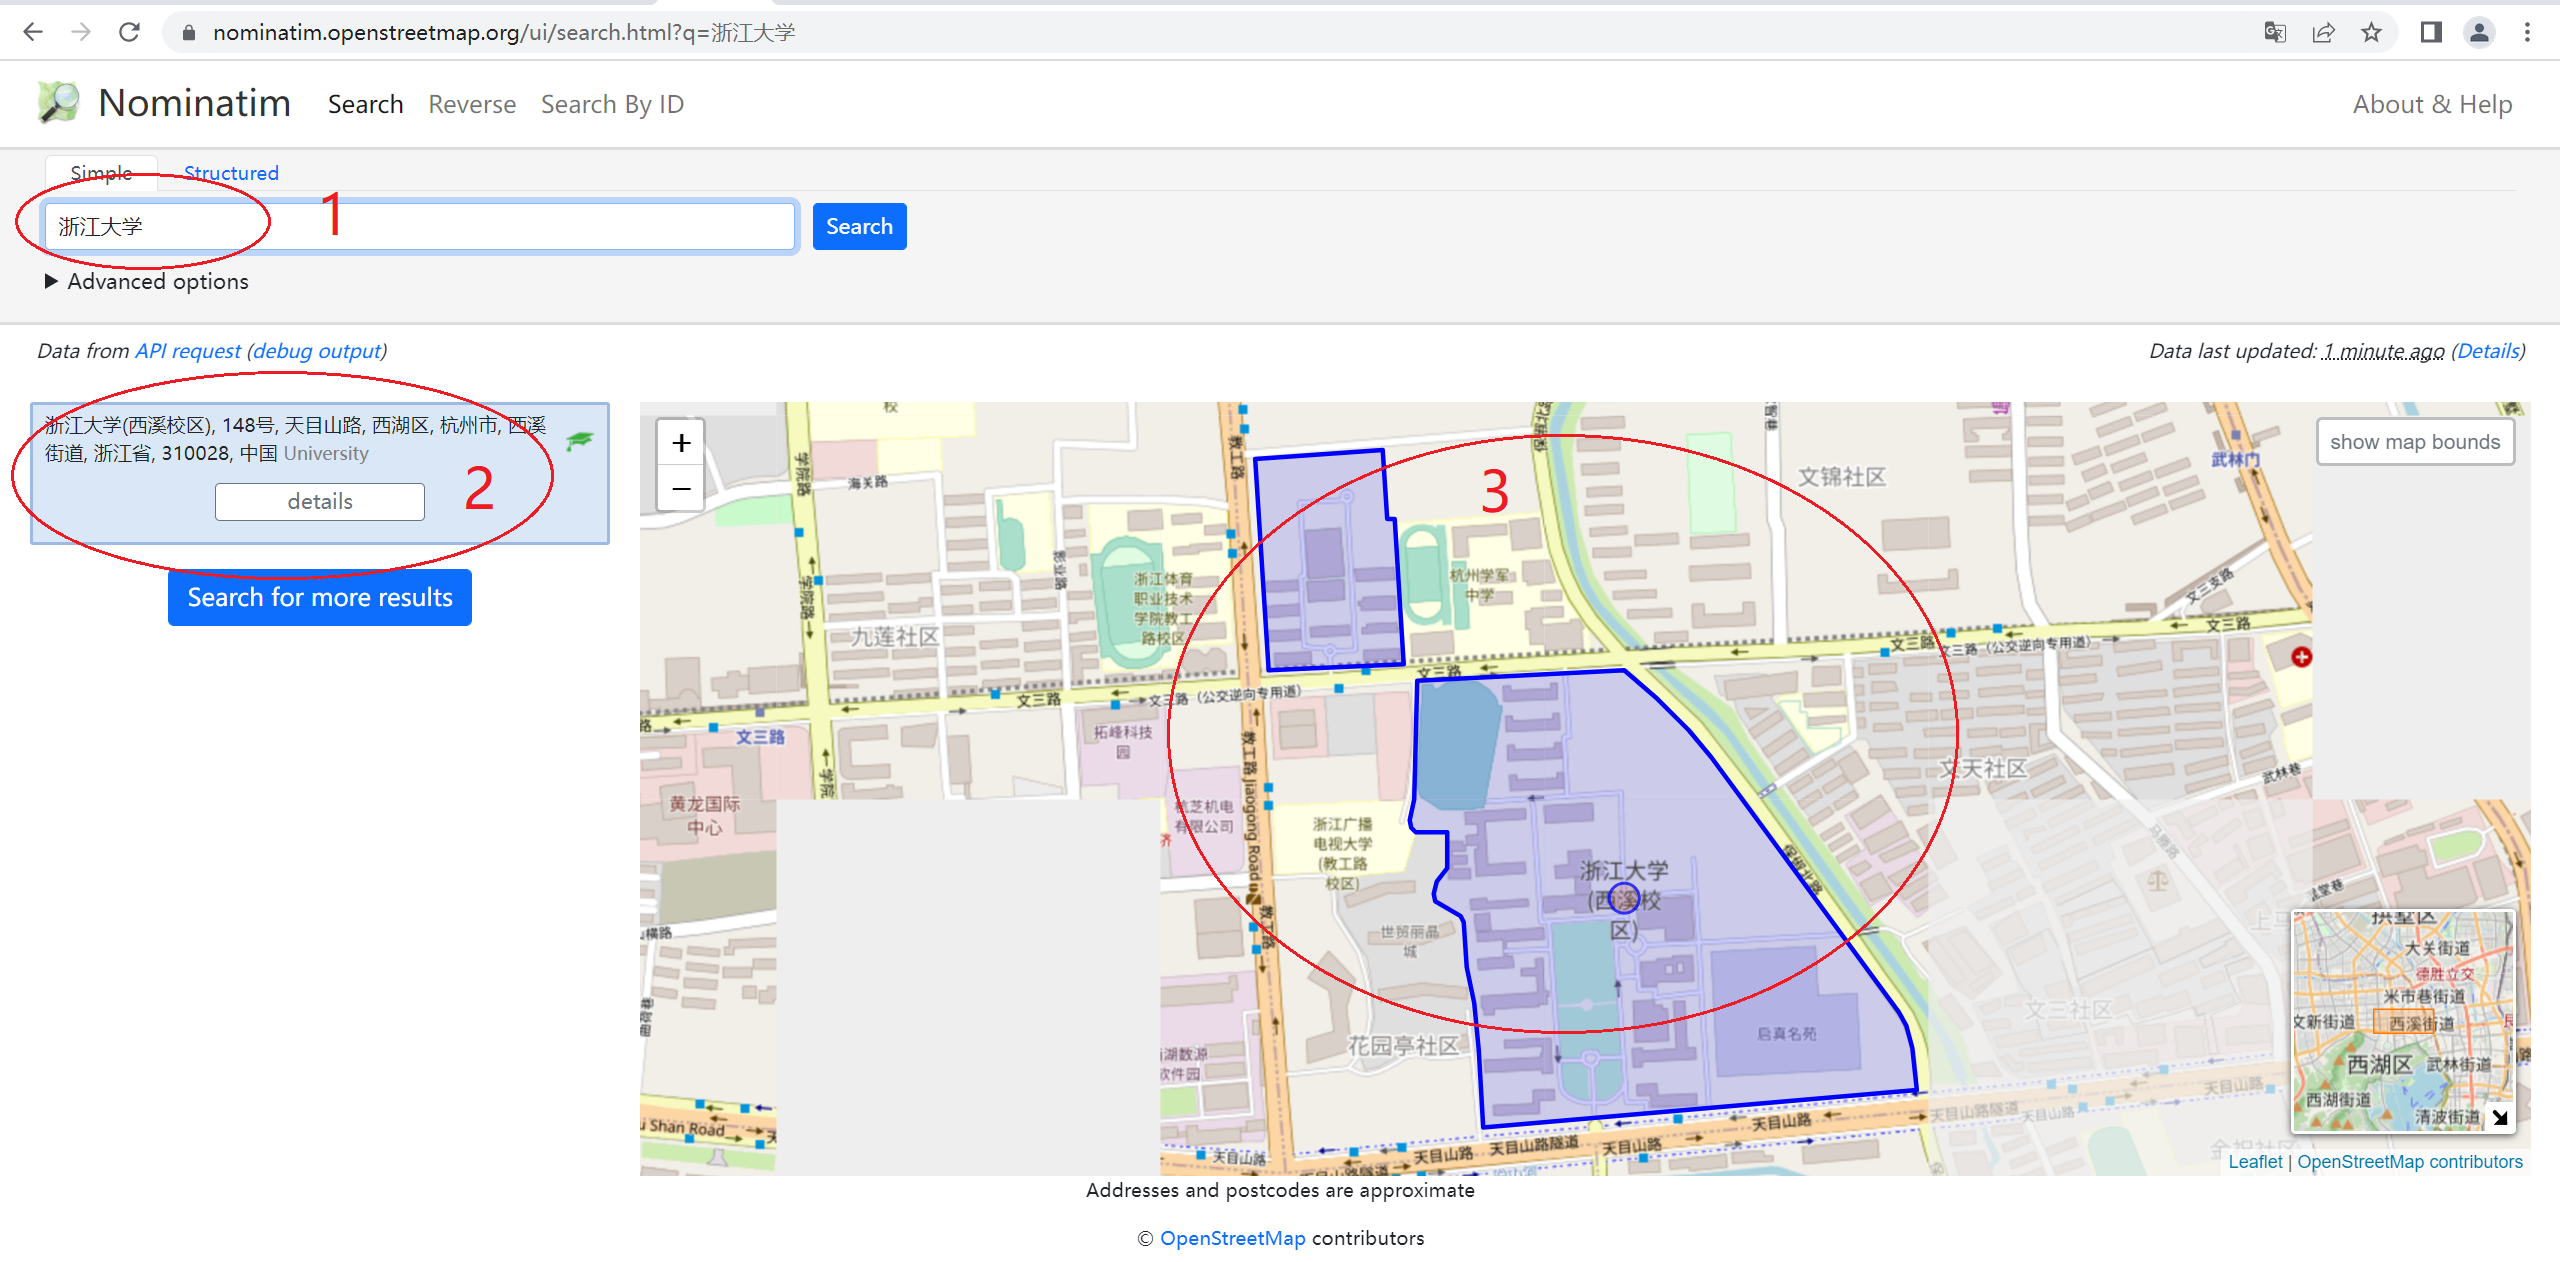Open About & Help
The width and height of the screenshot is (2560, 1262).
coord(2432,104)
